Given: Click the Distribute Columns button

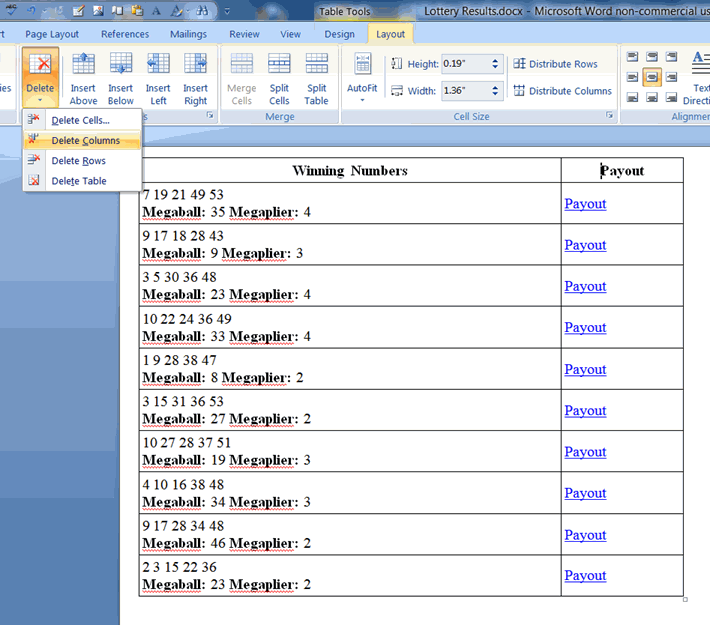Looking at the screenshot, I should [x=562, y=91].
